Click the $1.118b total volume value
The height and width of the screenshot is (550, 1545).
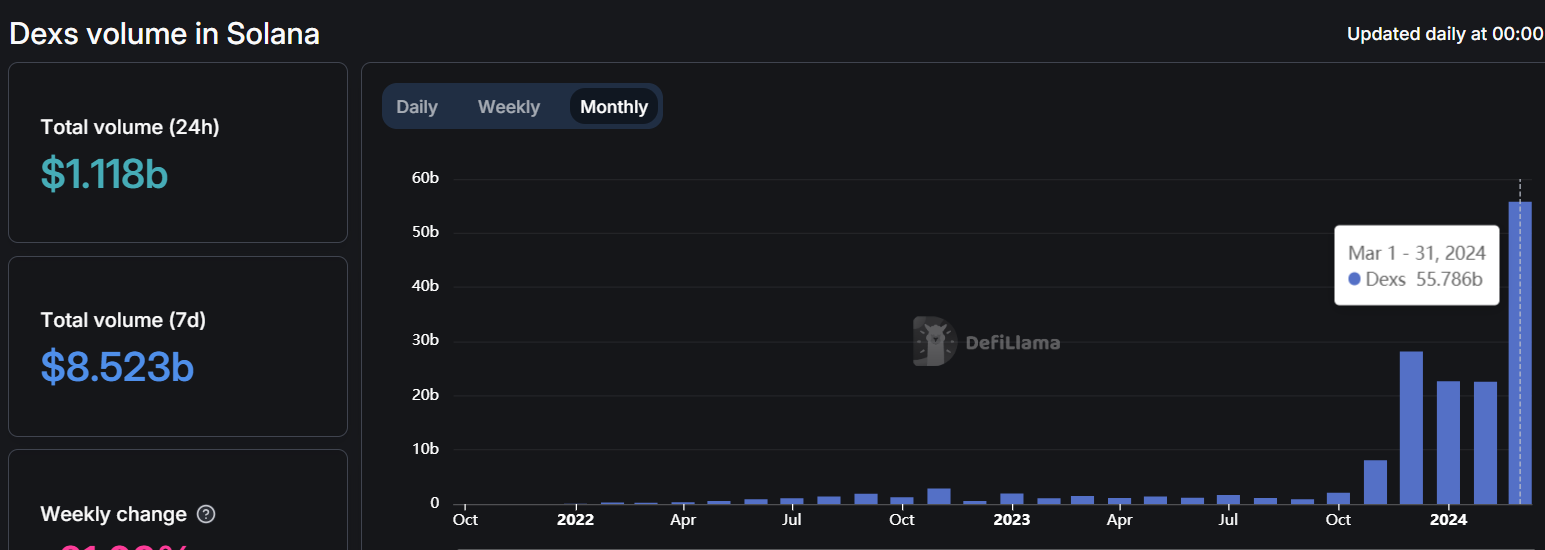click(104, 174)
